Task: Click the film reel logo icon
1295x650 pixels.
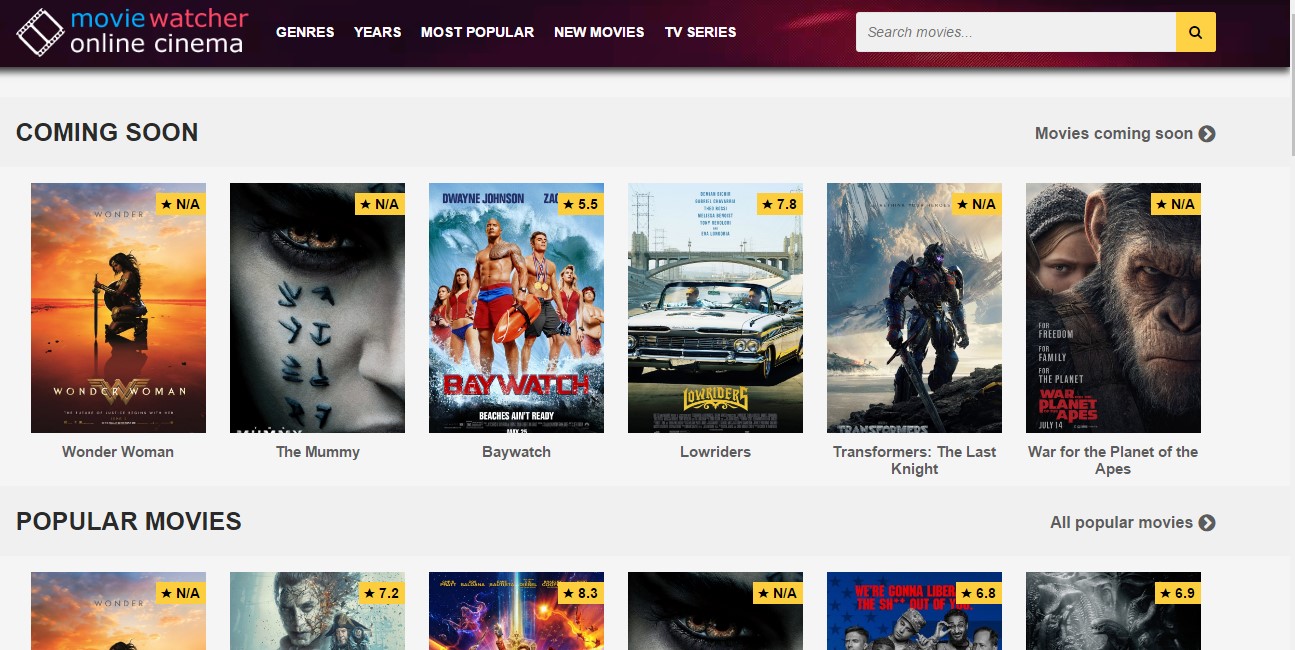Action: point(39,32)
